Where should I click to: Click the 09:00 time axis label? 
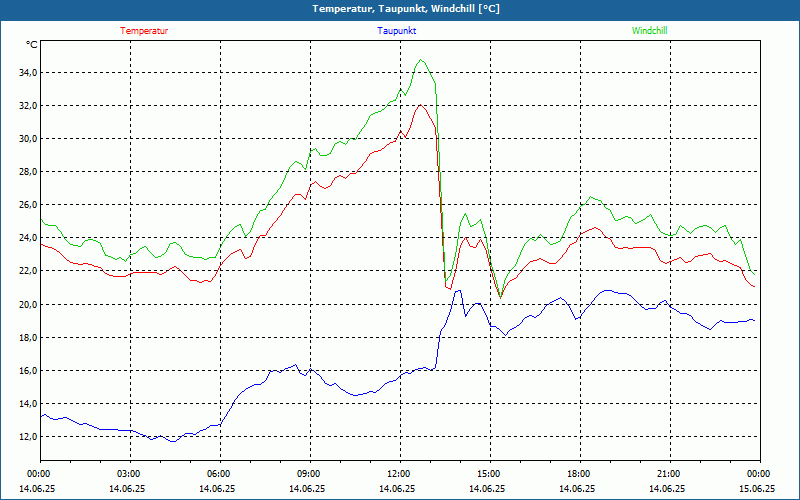pyautogui.click(x=309, y=474)
